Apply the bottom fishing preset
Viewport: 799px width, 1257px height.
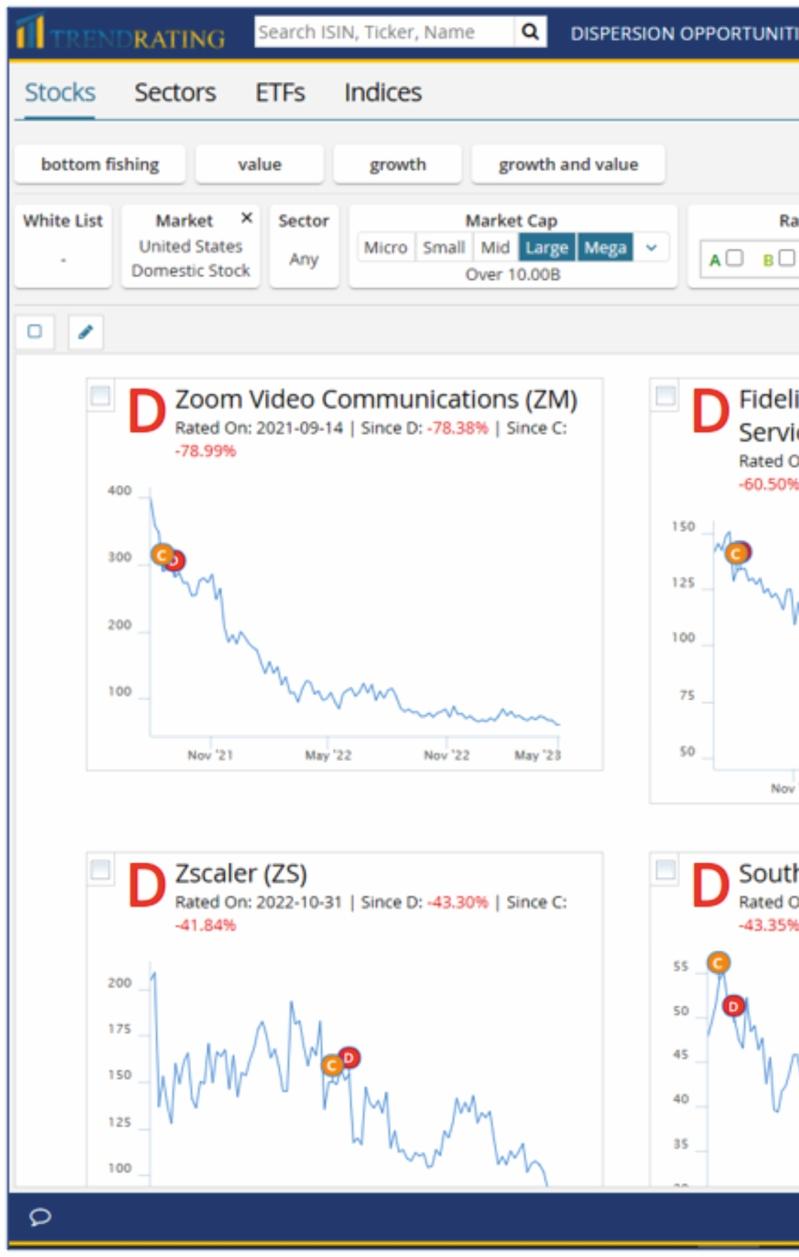[100, 164]
